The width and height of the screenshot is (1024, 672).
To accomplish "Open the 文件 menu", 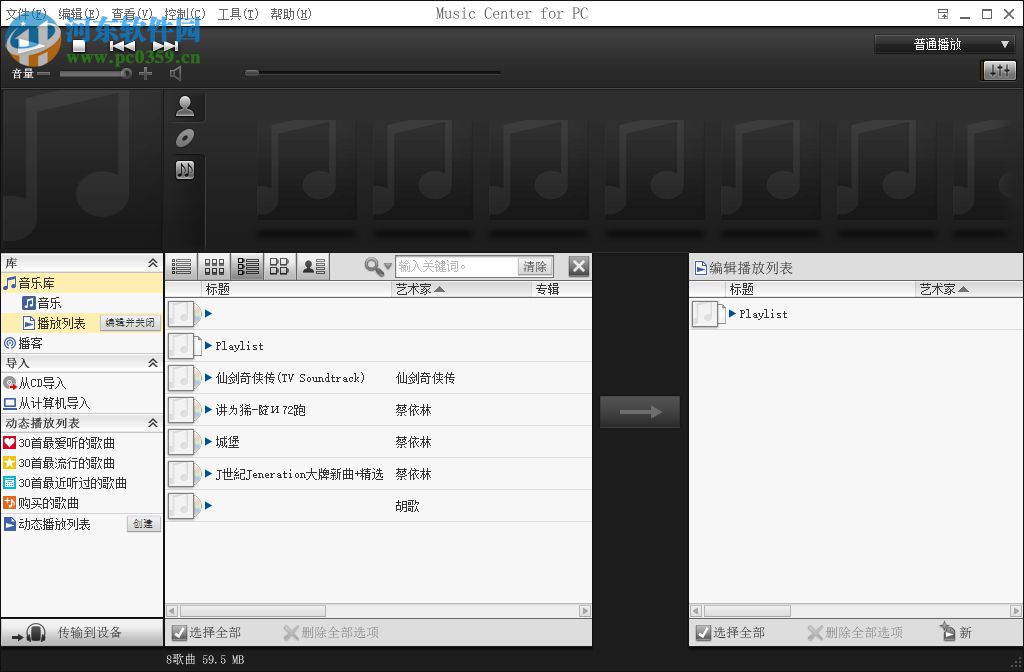I will pyautogui.click(x=24, y=13).
